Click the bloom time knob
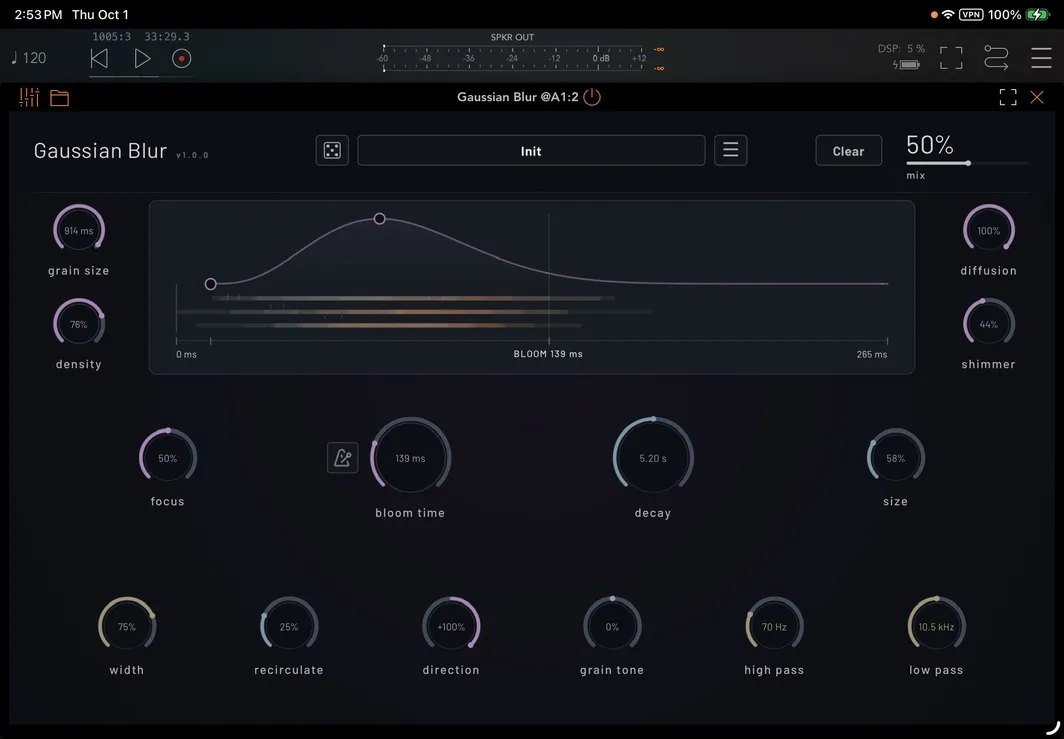Image resolution: width=1064 pixels, height=739 pixels. point(411,458)
